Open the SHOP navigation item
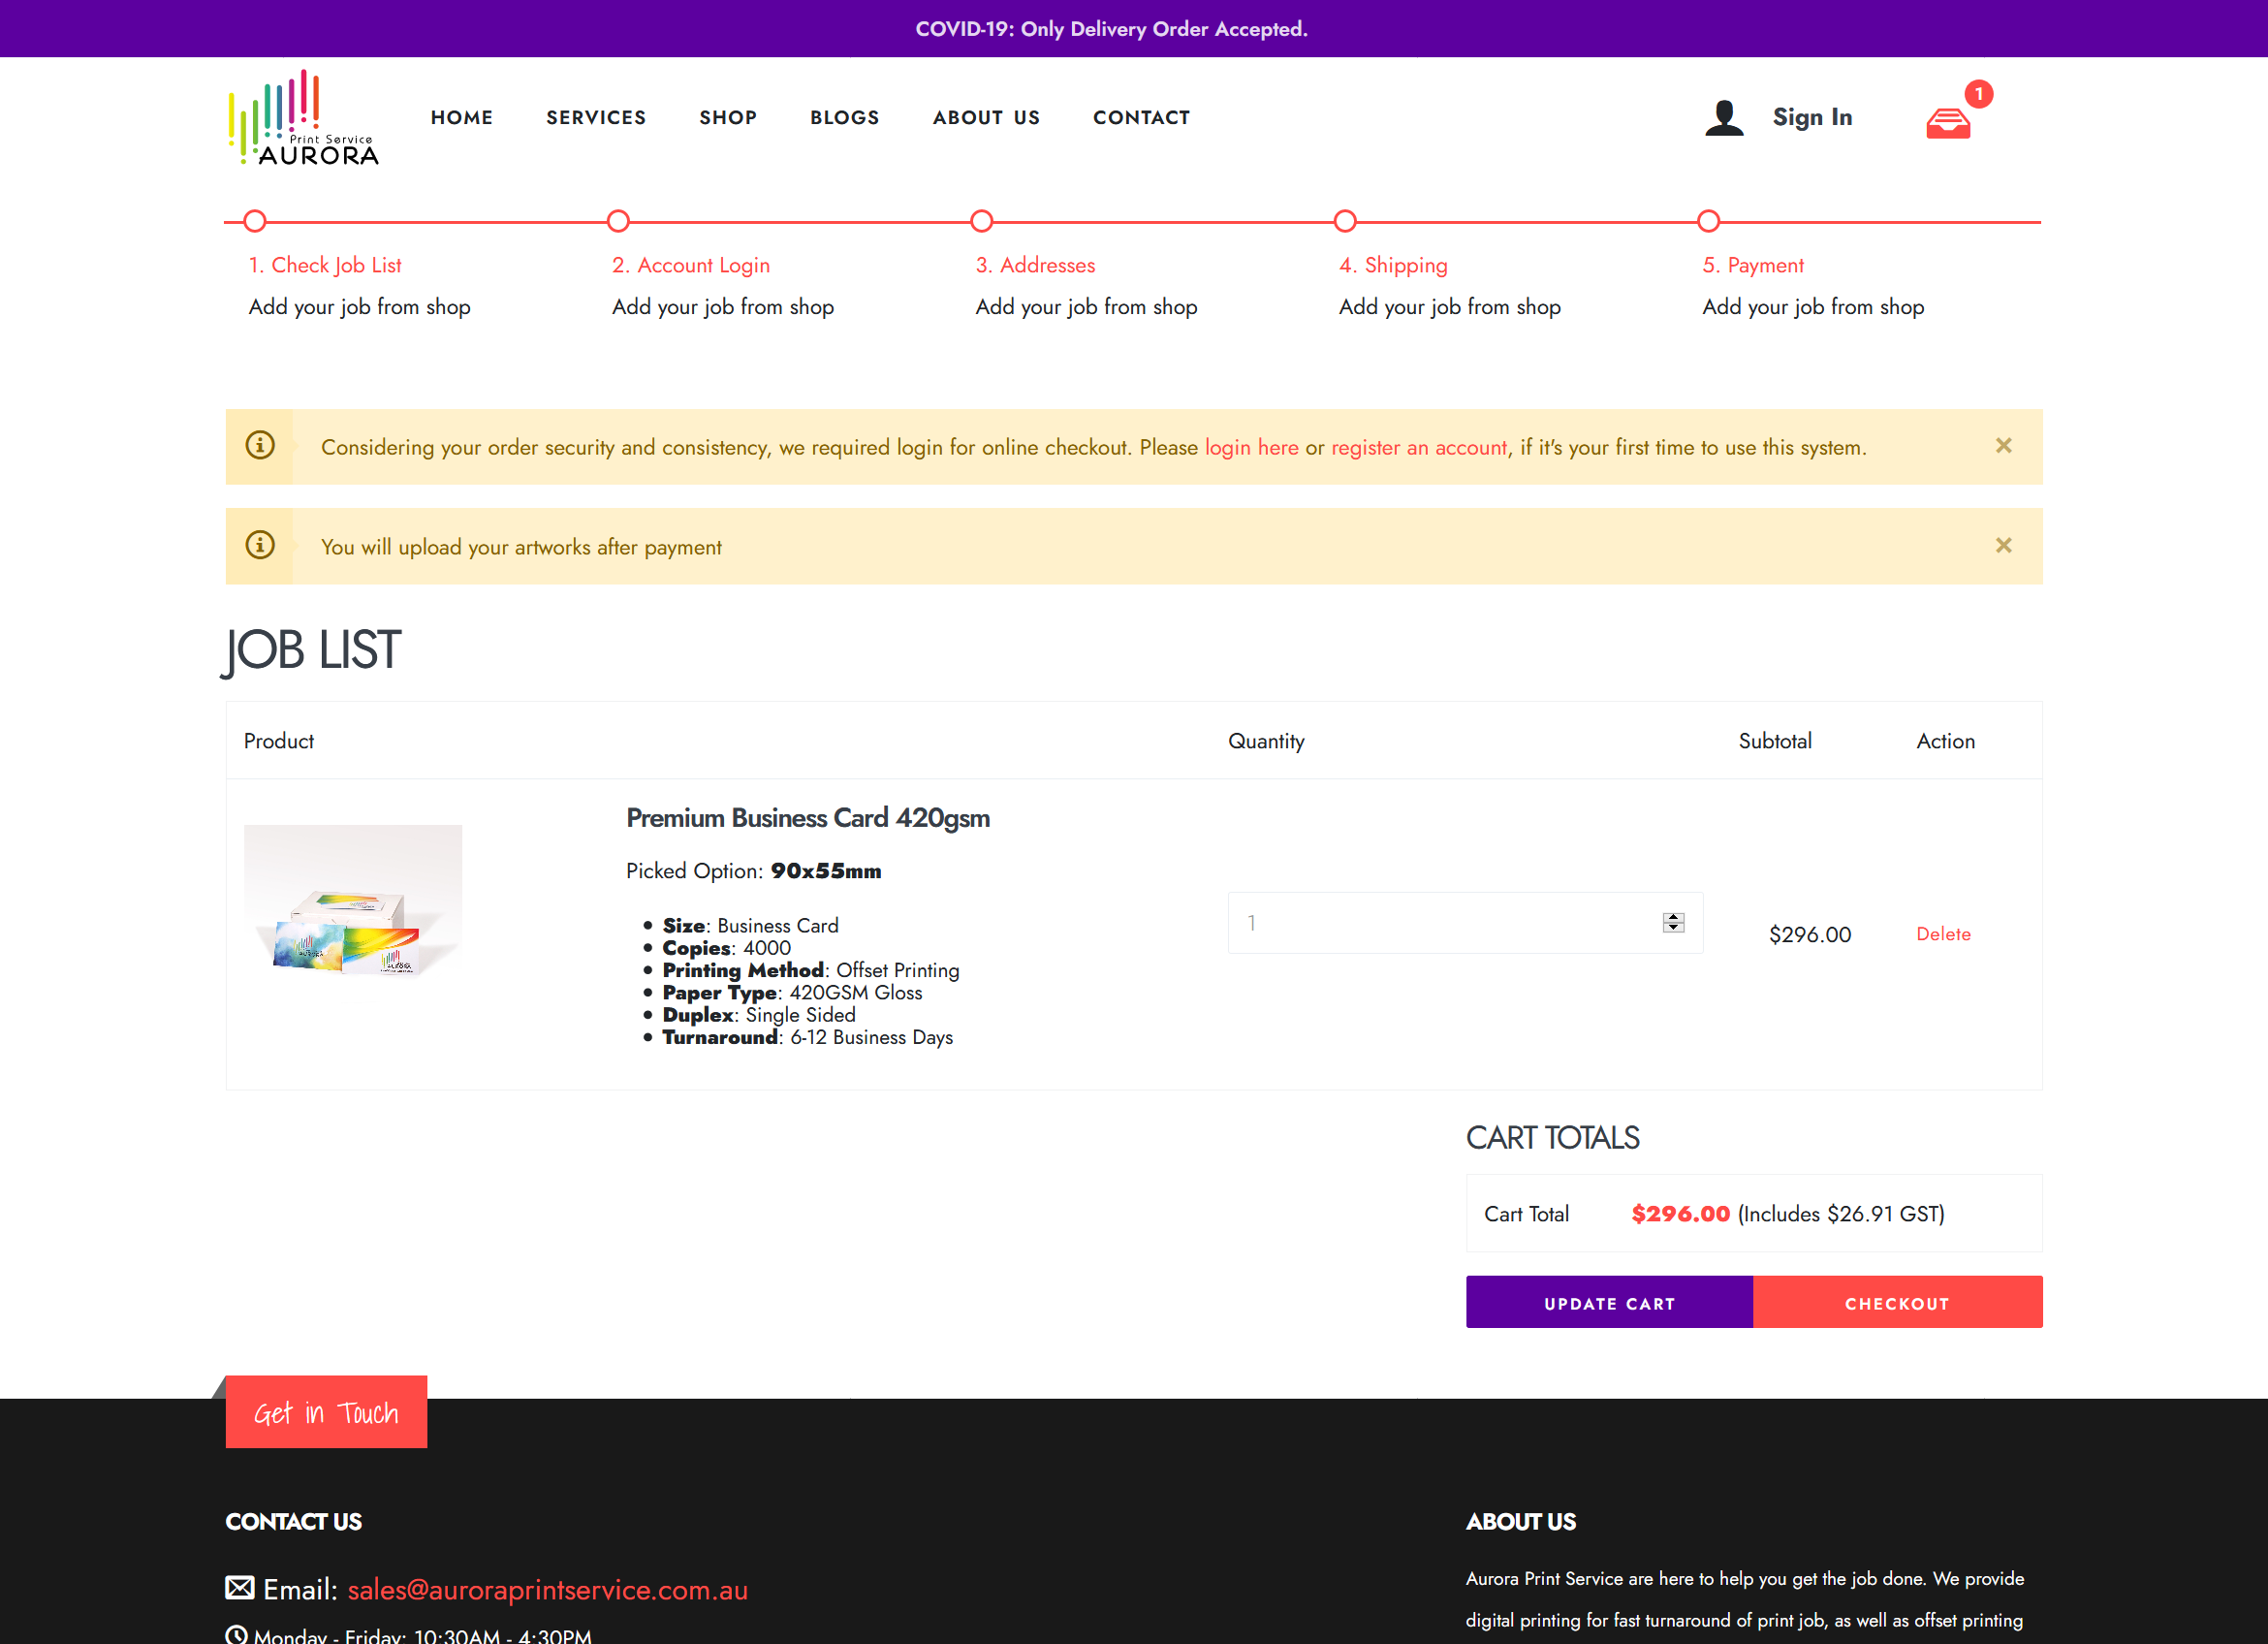 pos(728,117)
